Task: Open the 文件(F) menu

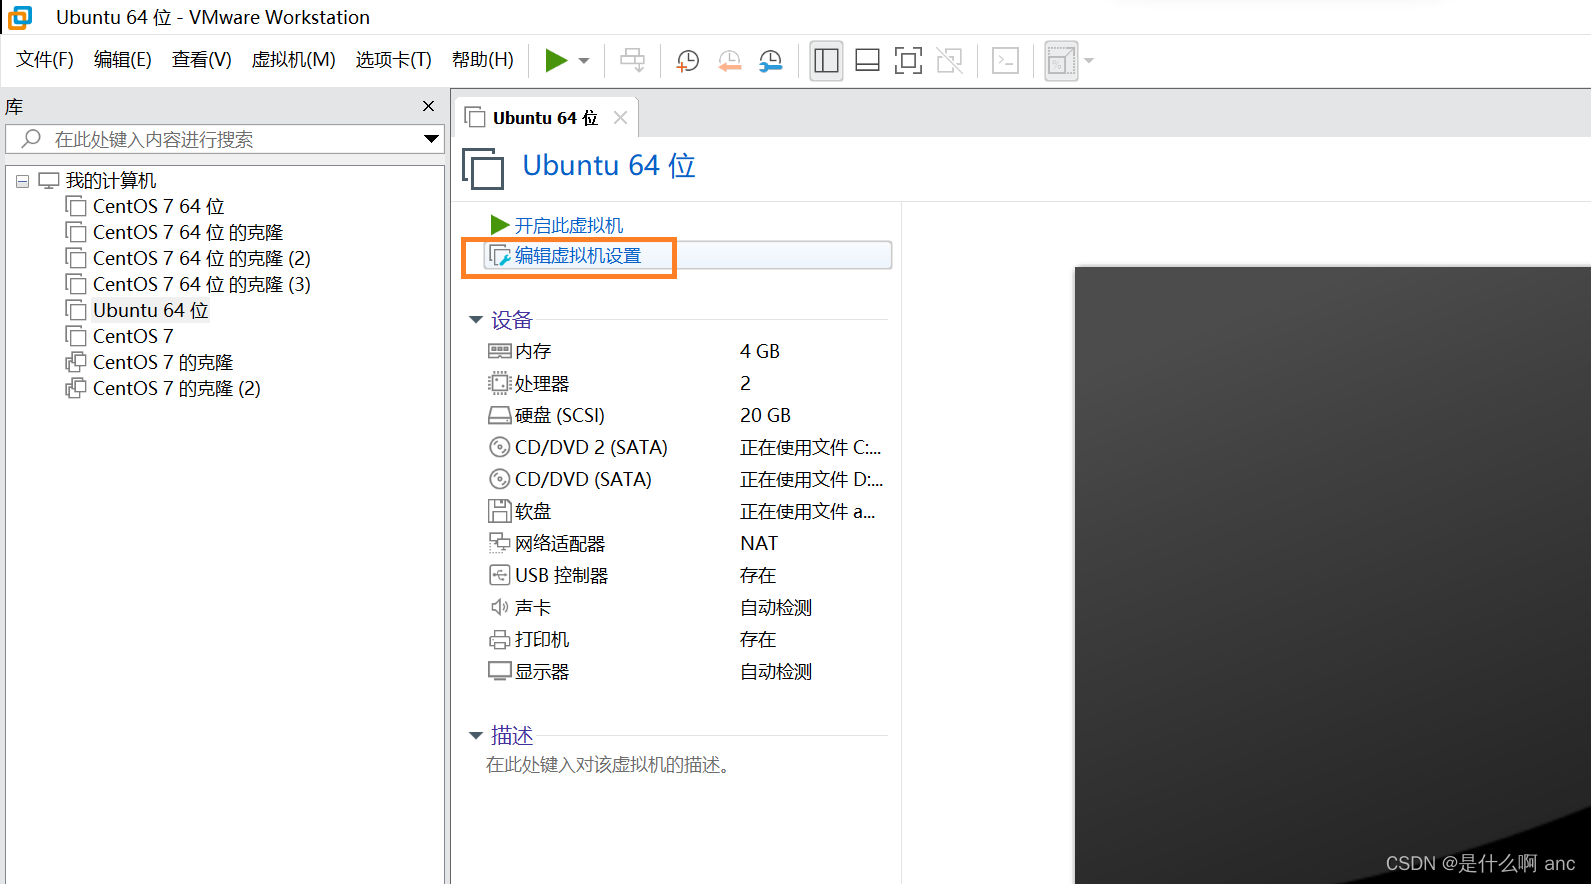Action: tap(45, 60)
